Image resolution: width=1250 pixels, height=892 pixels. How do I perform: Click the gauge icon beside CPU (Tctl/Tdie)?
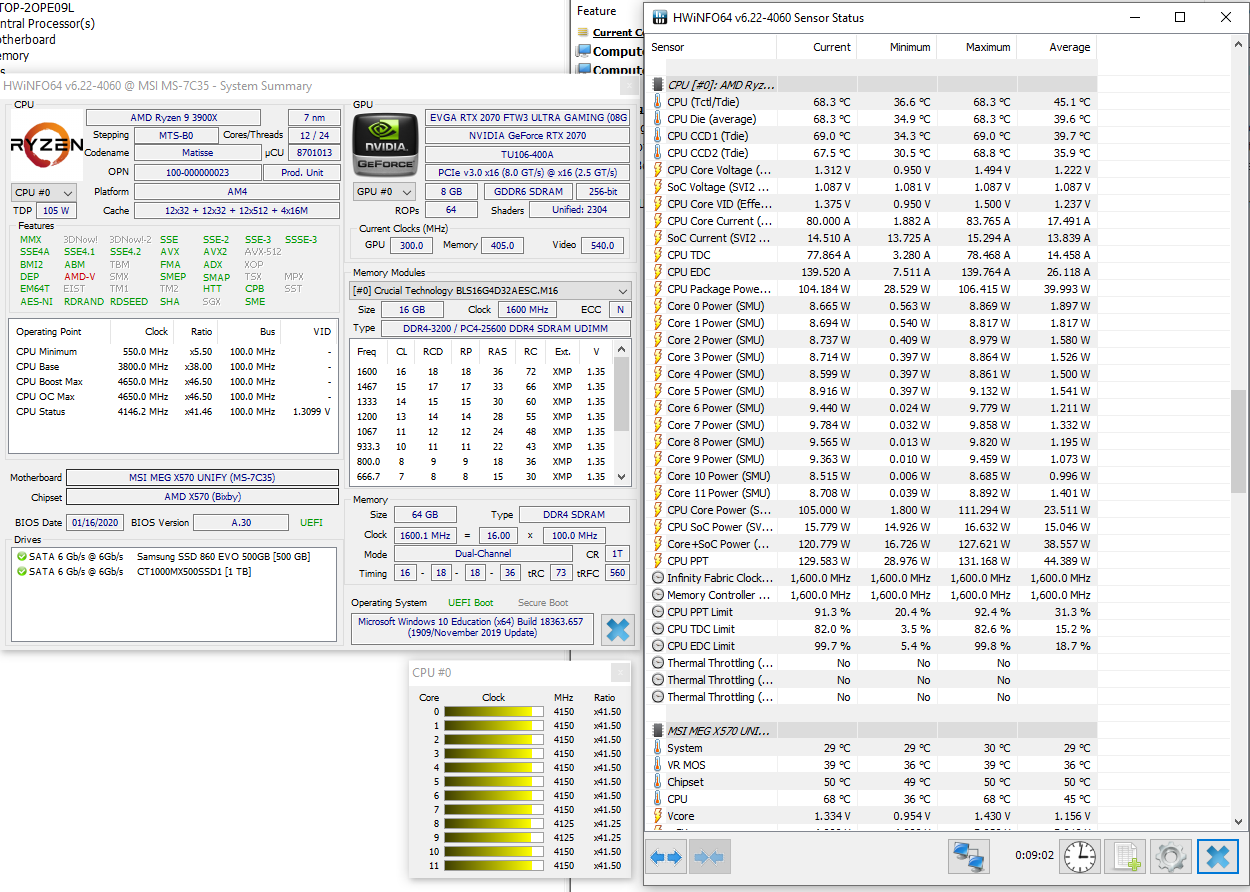(x=658, y=102)
